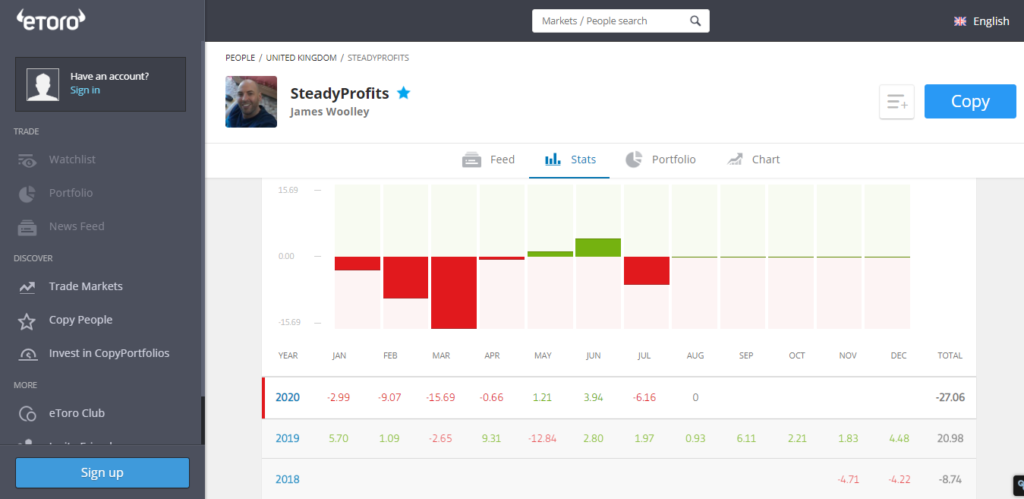Click the search magnifier icon
This screenshot has height=499, width=1024.
(x=696, y=21)
